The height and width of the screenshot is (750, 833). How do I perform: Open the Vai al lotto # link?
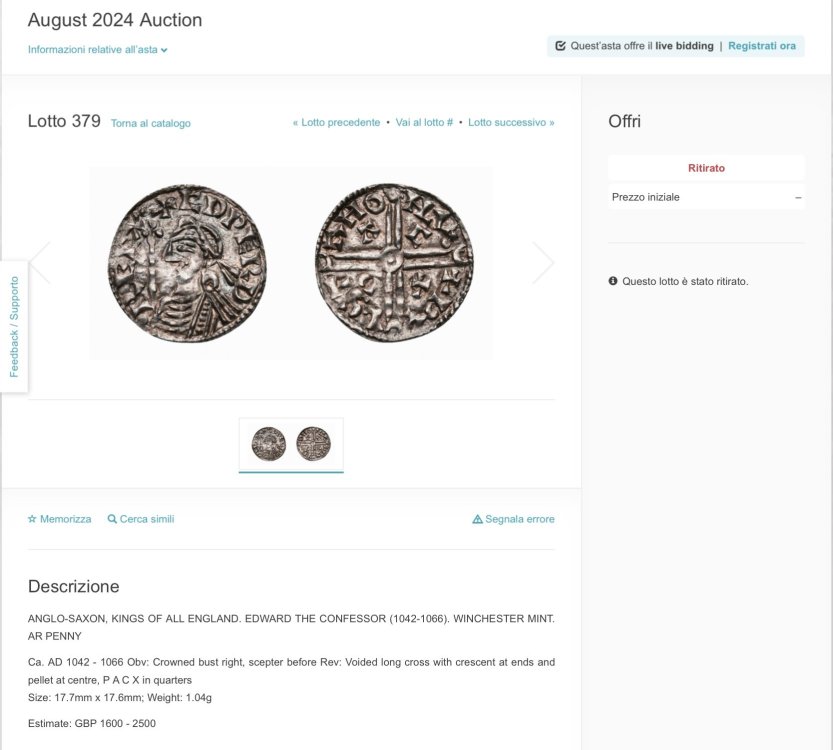424,123
